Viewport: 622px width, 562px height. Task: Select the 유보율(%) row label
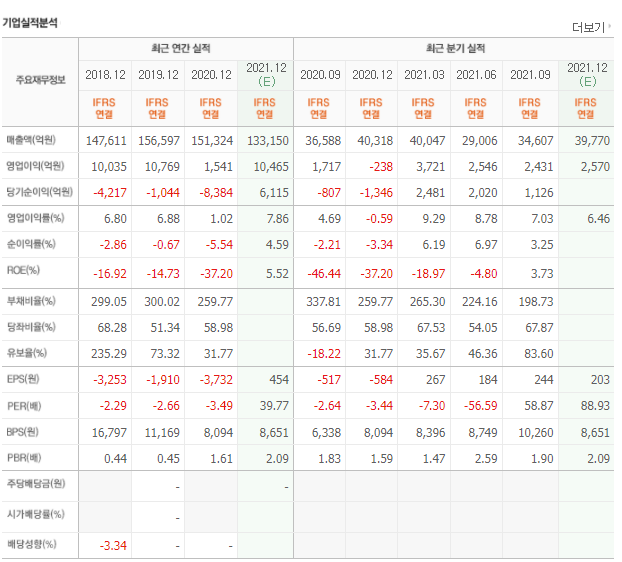(x=27, y=353)
